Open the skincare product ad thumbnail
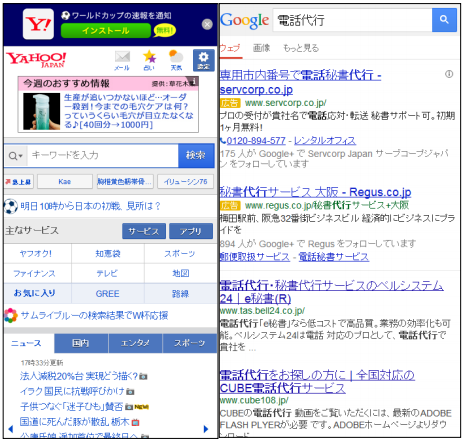This screenshot has width=464, height=441. 41,111
